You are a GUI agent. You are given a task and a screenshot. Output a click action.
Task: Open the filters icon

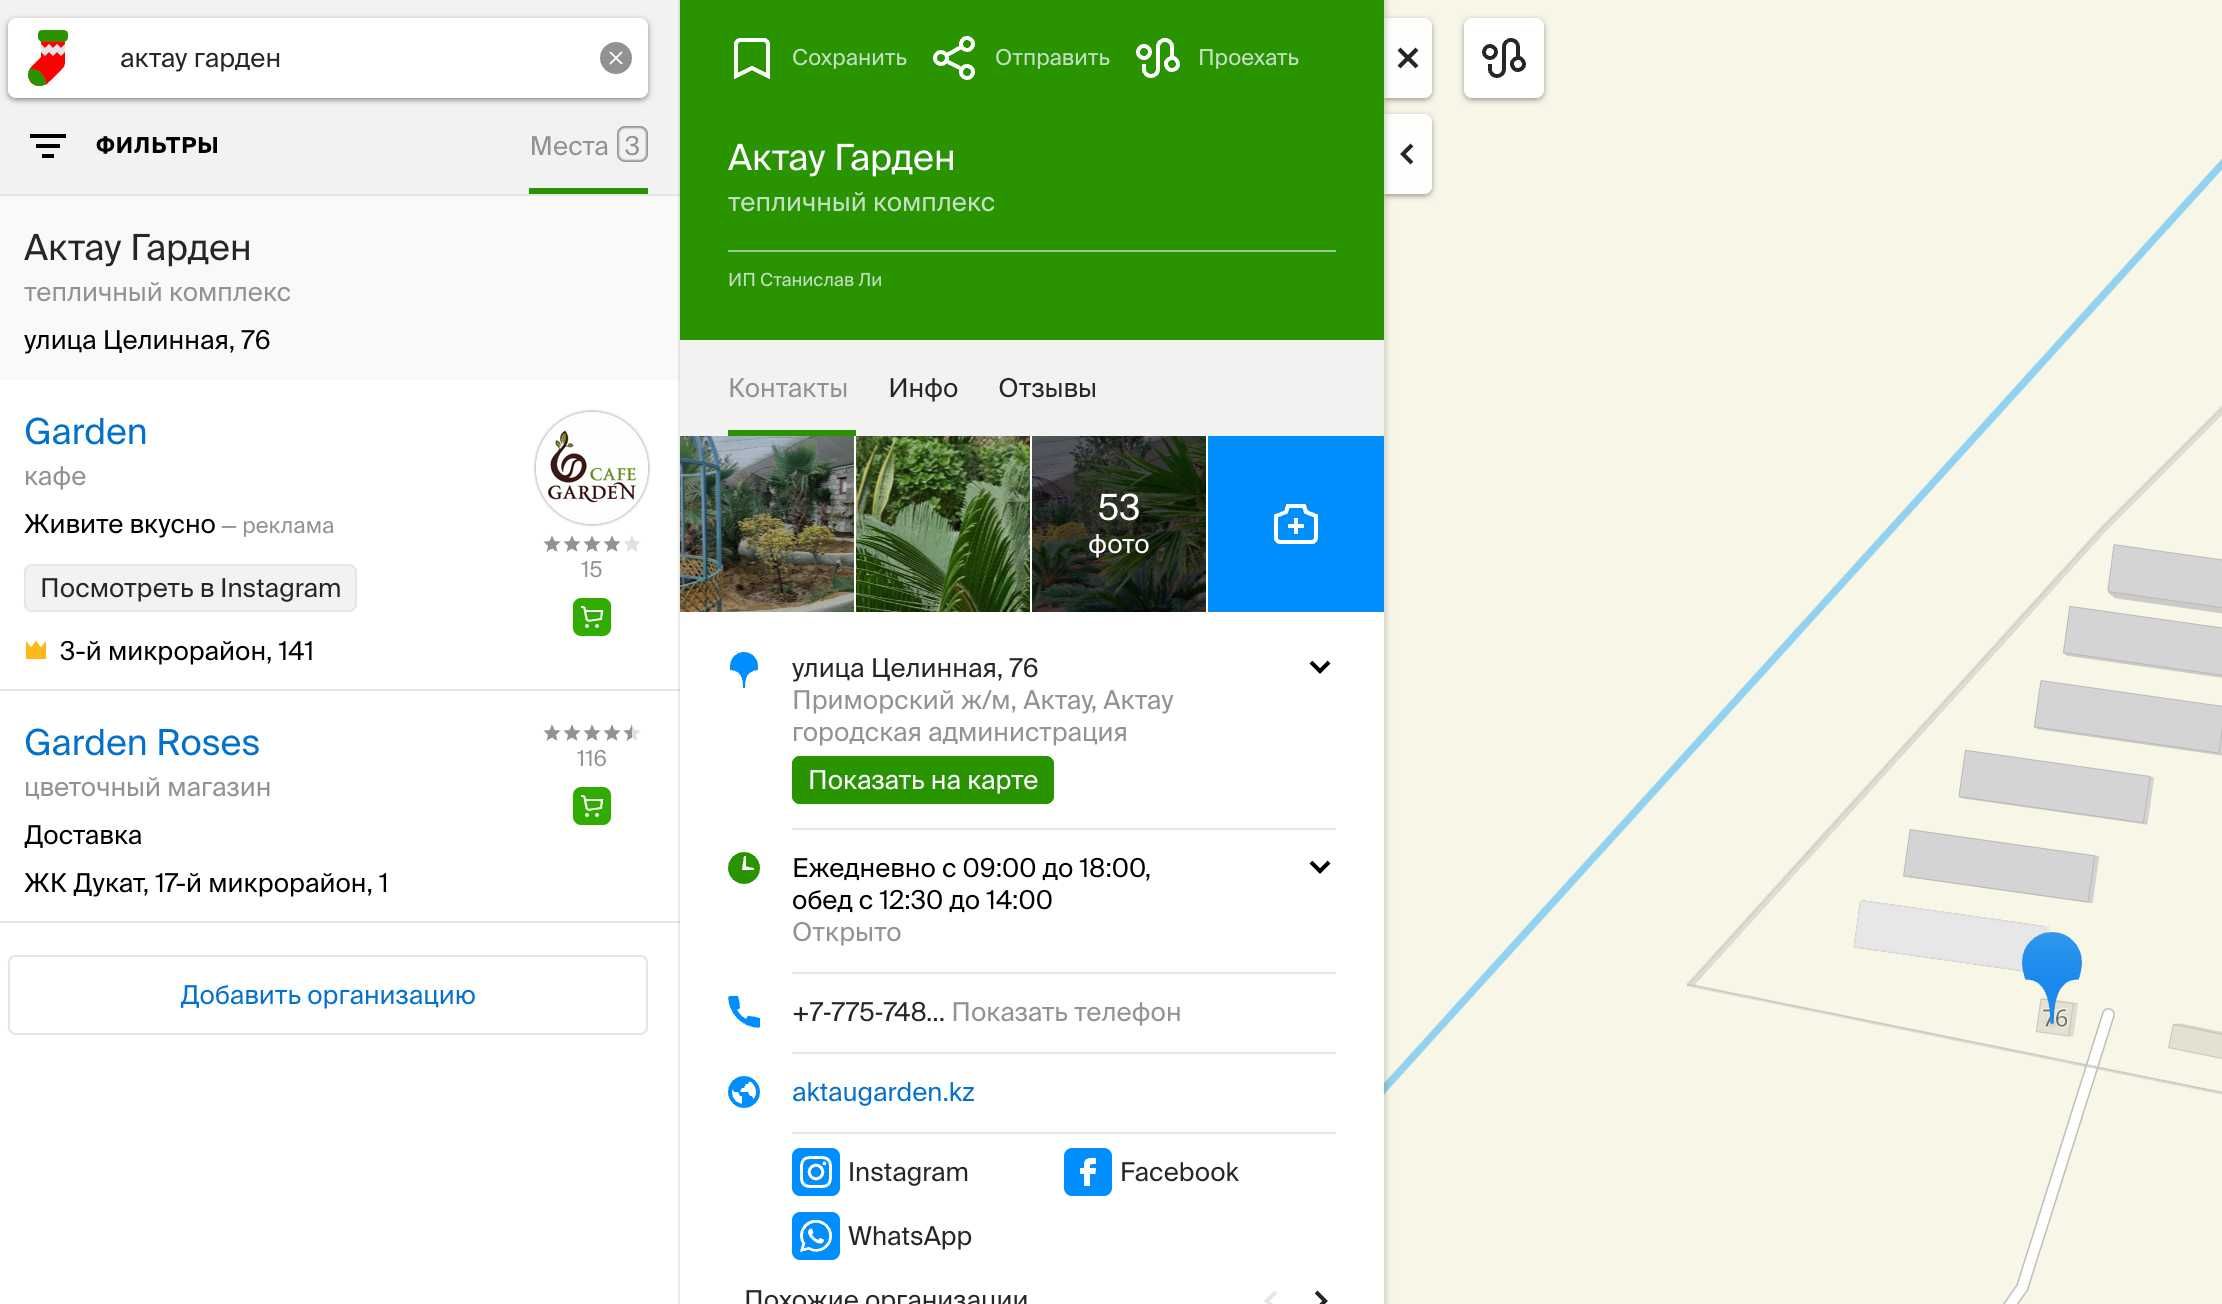[x=47, y=146]
